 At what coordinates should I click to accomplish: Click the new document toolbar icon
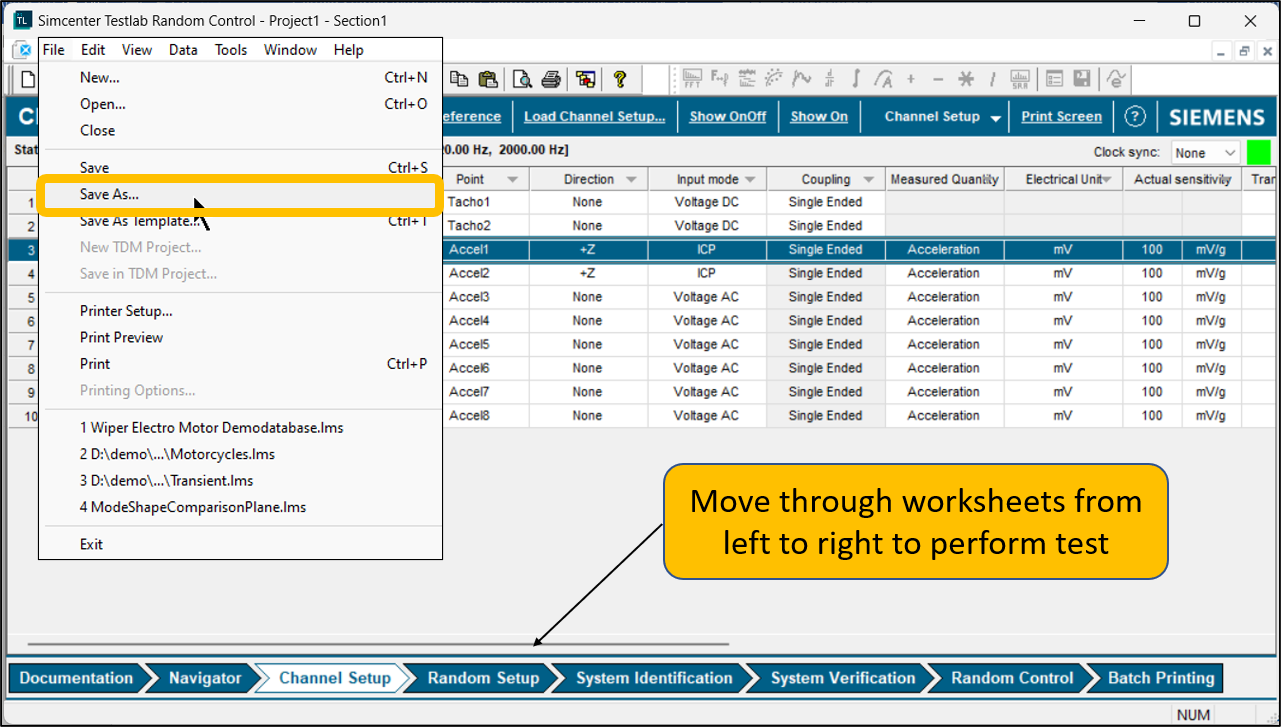28,79
